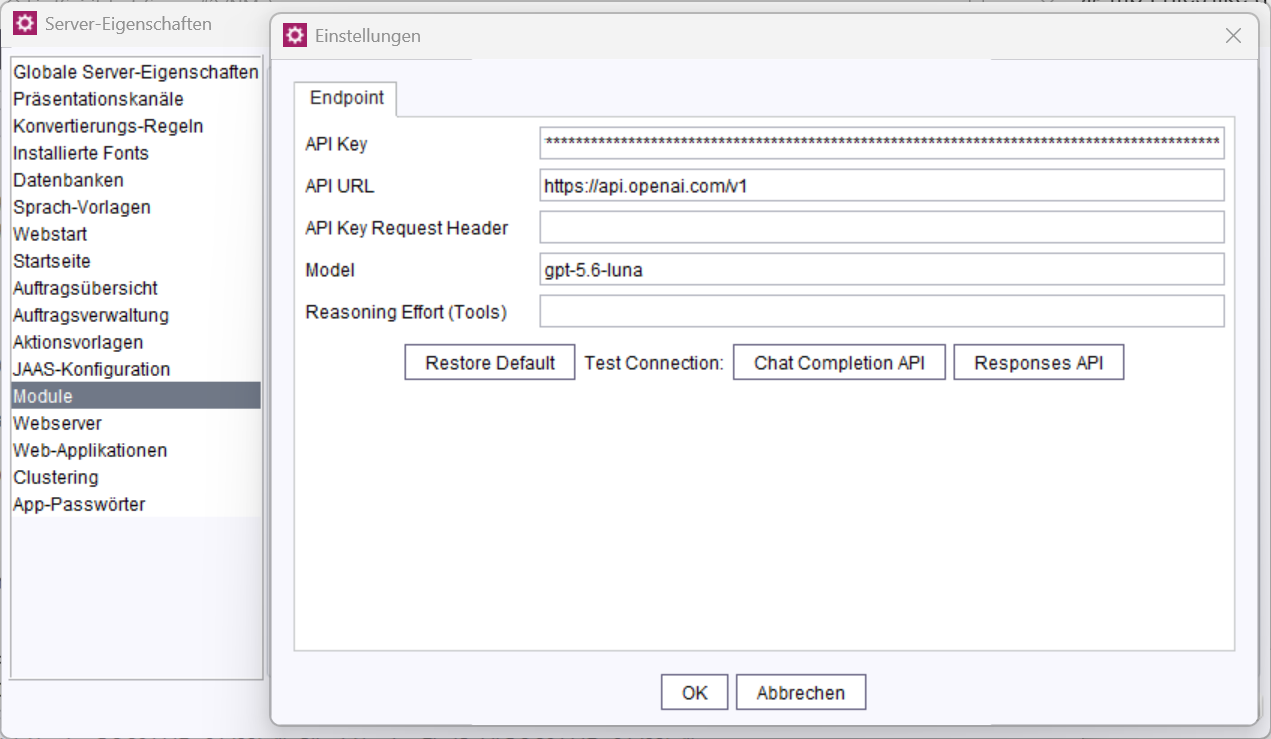
Task: Click the API Key Request Header field
Action: (x=882, y=228)
